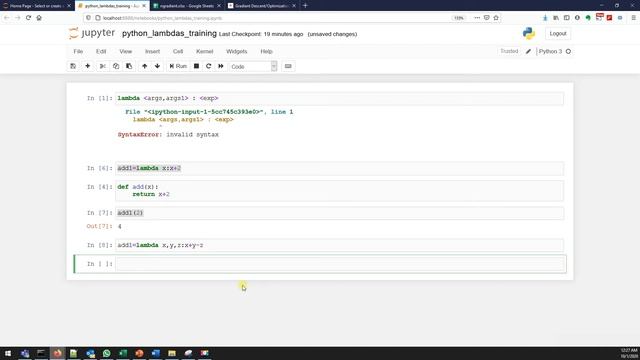Click the Firefox icon in taskbar

(58, 353)
